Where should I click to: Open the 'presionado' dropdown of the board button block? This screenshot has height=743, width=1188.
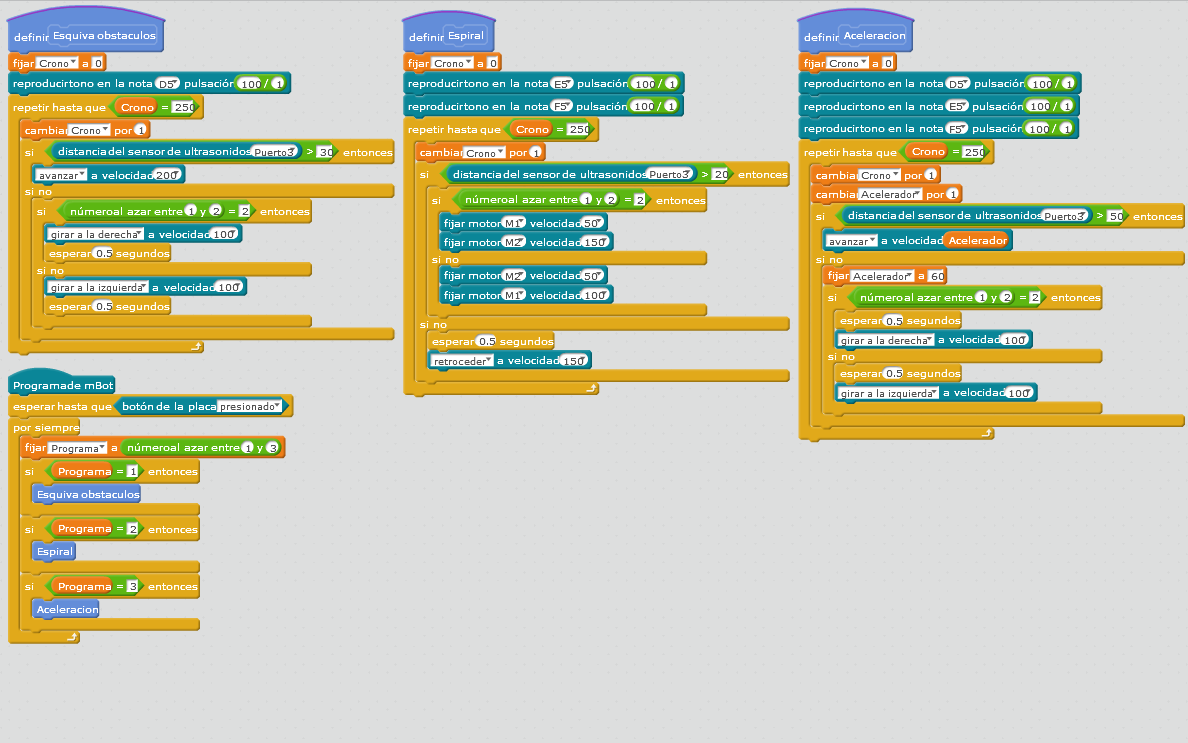point(251,407)
